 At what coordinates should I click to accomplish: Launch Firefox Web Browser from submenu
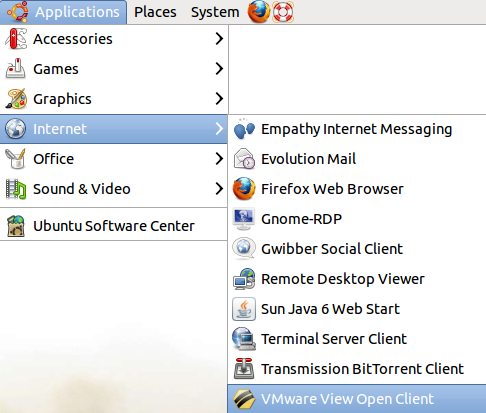tap(357, 189)
